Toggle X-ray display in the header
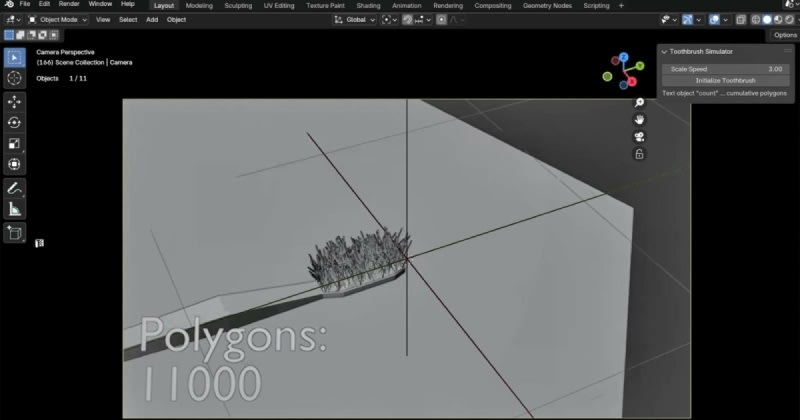The height and width of the screenshot is (420, 800). [x=740, y=19]
